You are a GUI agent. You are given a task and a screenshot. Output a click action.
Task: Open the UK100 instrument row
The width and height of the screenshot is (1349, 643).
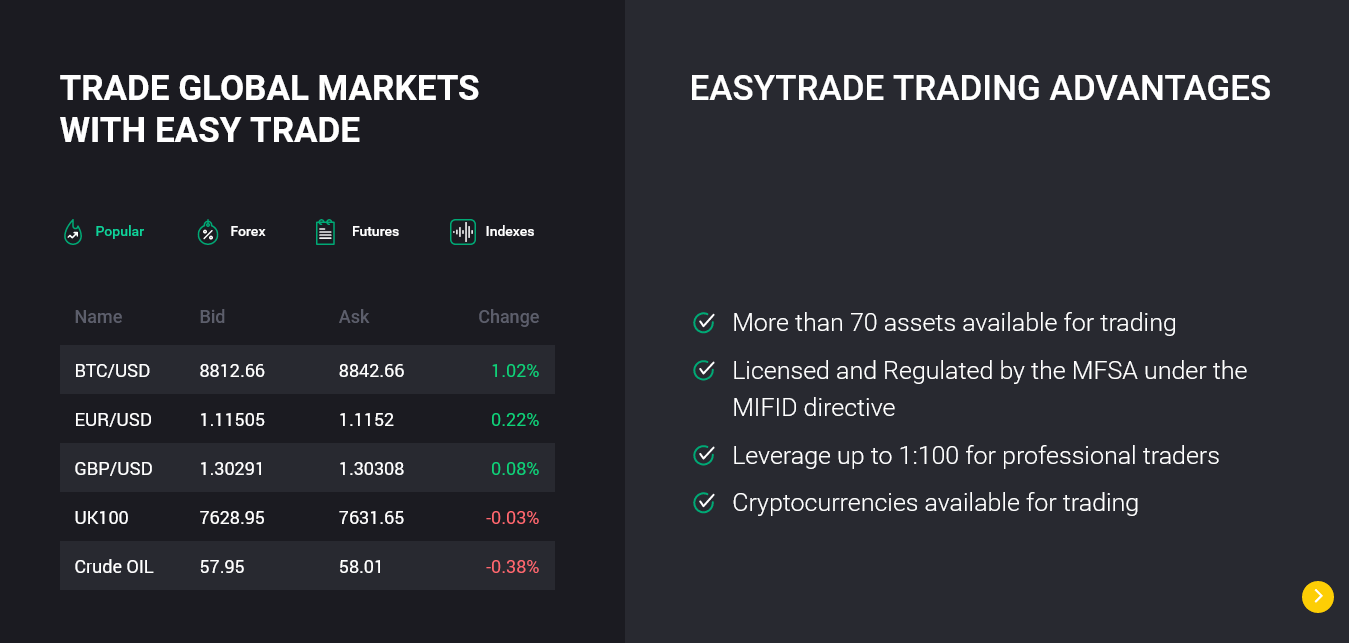pyautogui.click(x=307, y=518)
